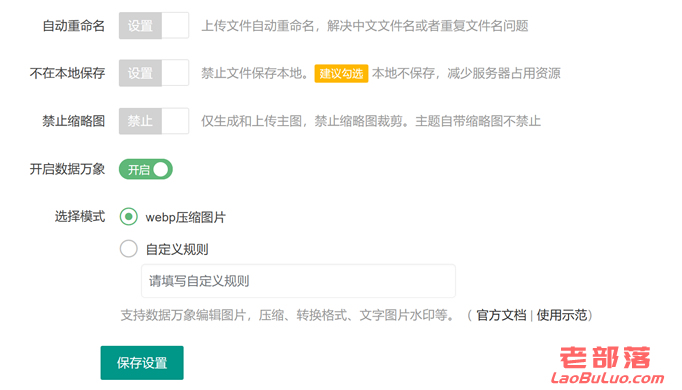Open the 使用示范 link
This screenshot has height=390, width=682.
click(x=562, y=315)
